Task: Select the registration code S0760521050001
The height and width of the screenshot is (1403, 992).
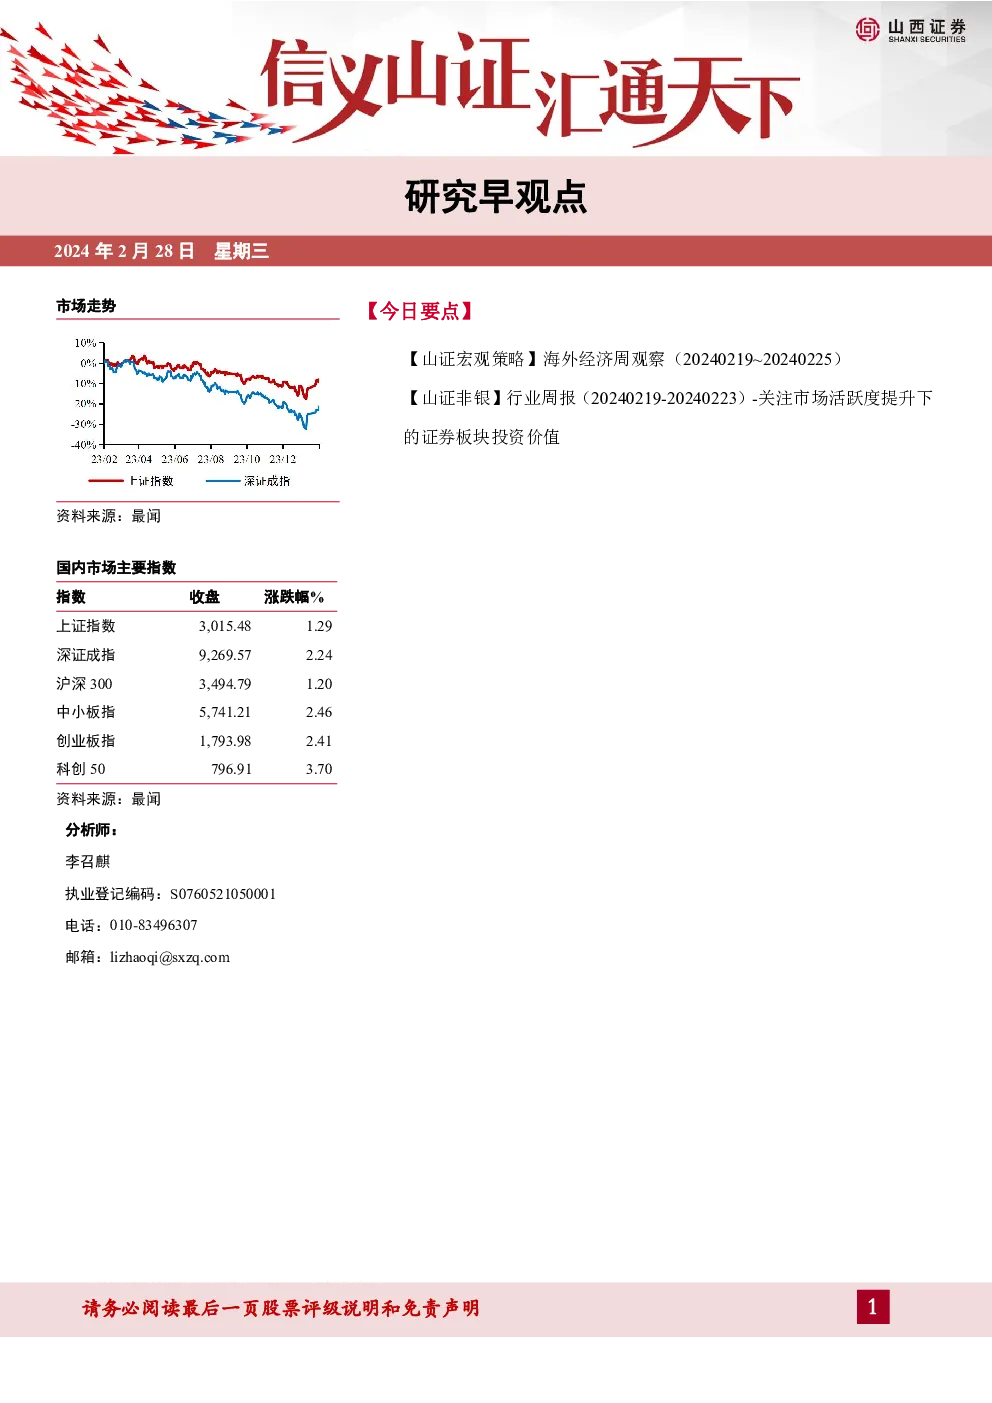Action: (x=223, y=894)
